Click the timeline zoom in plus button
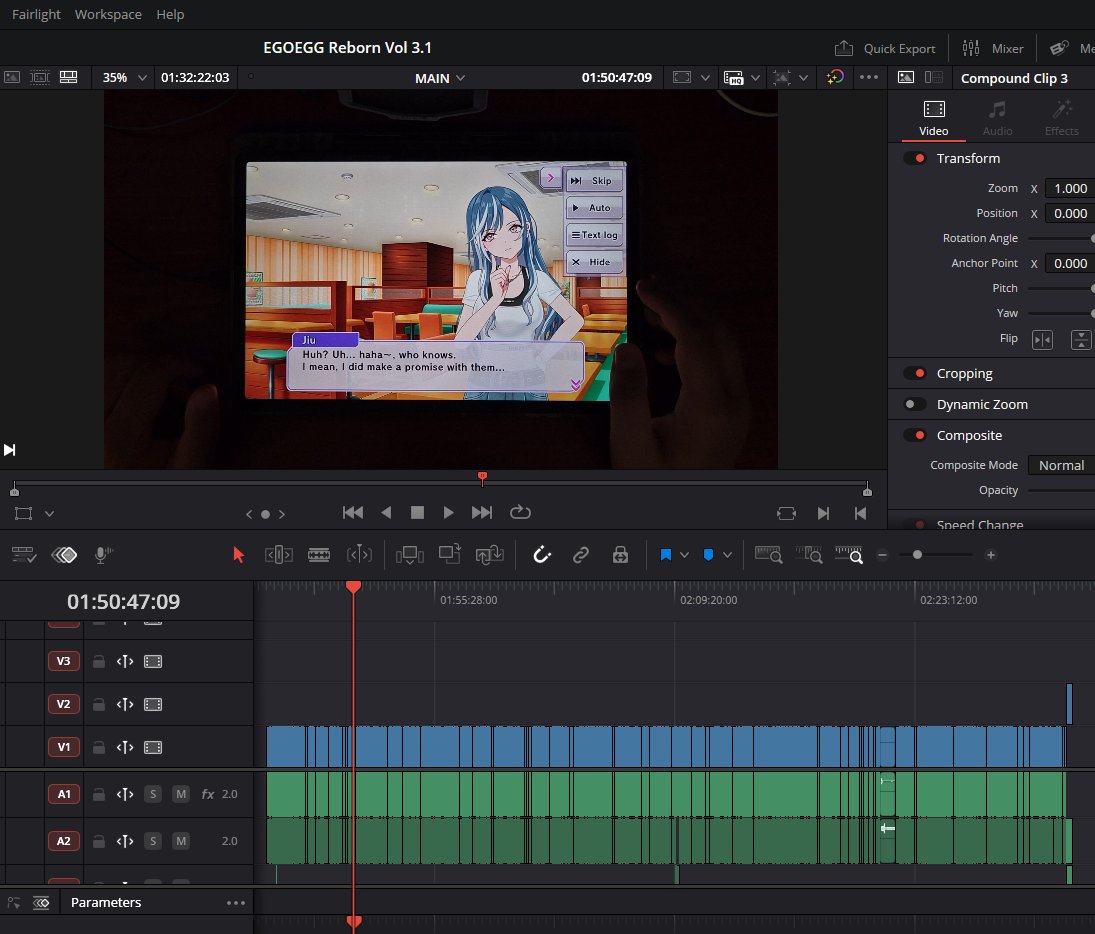1095x934 pixels. coord(990,555)
